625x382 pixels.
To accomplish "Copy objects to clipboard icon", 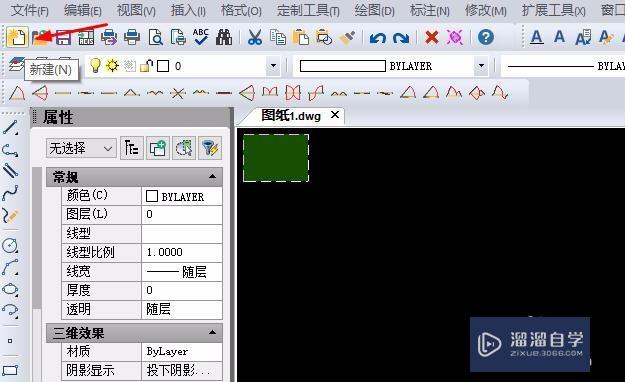I will [x=277, y=37].
